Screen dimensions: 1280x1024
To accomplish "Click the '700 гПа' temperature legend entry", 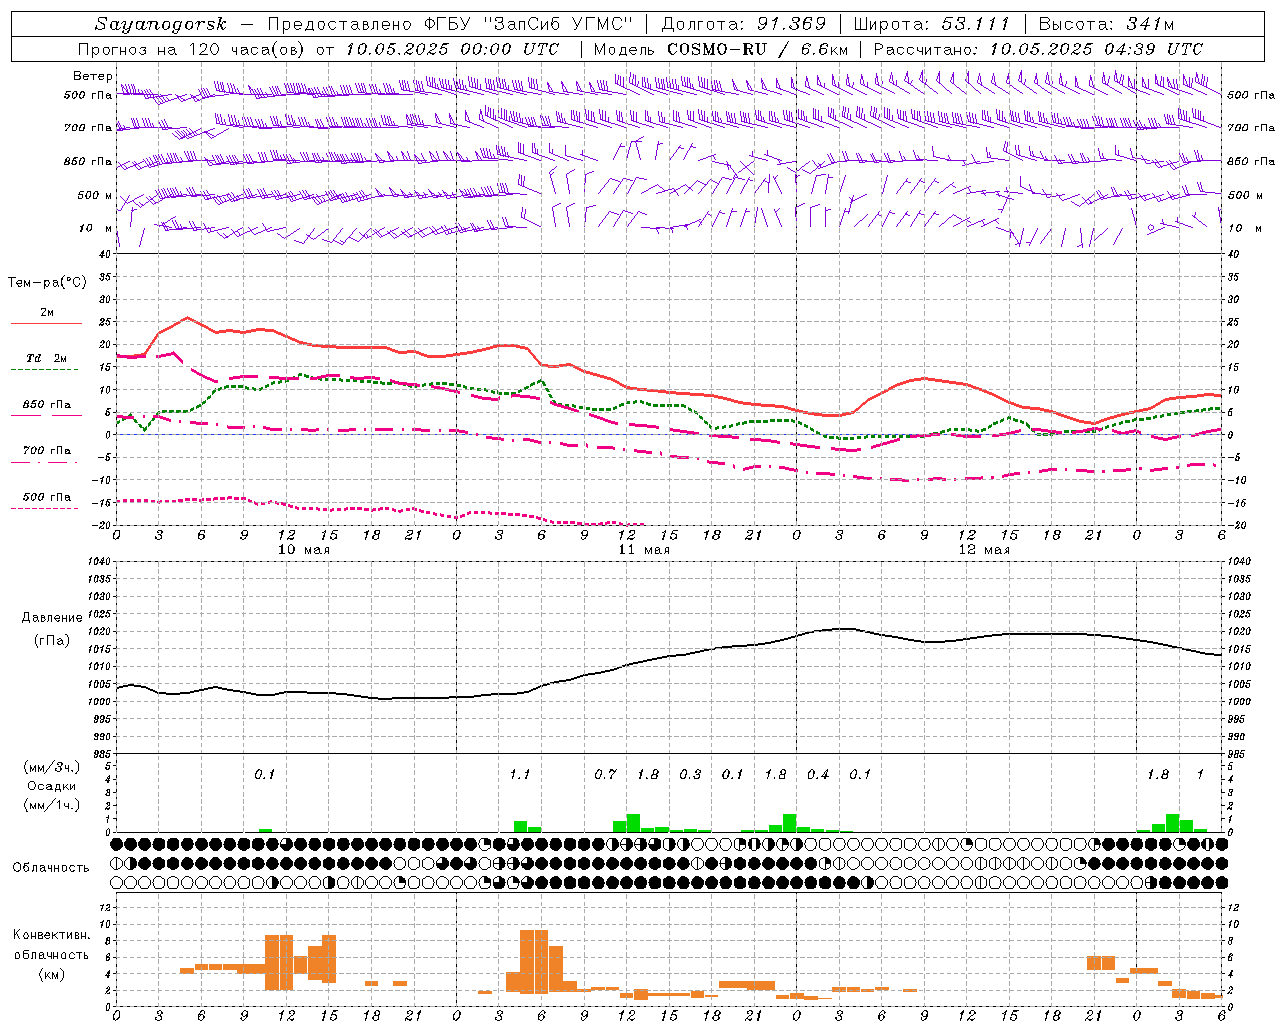I will 46,454.
